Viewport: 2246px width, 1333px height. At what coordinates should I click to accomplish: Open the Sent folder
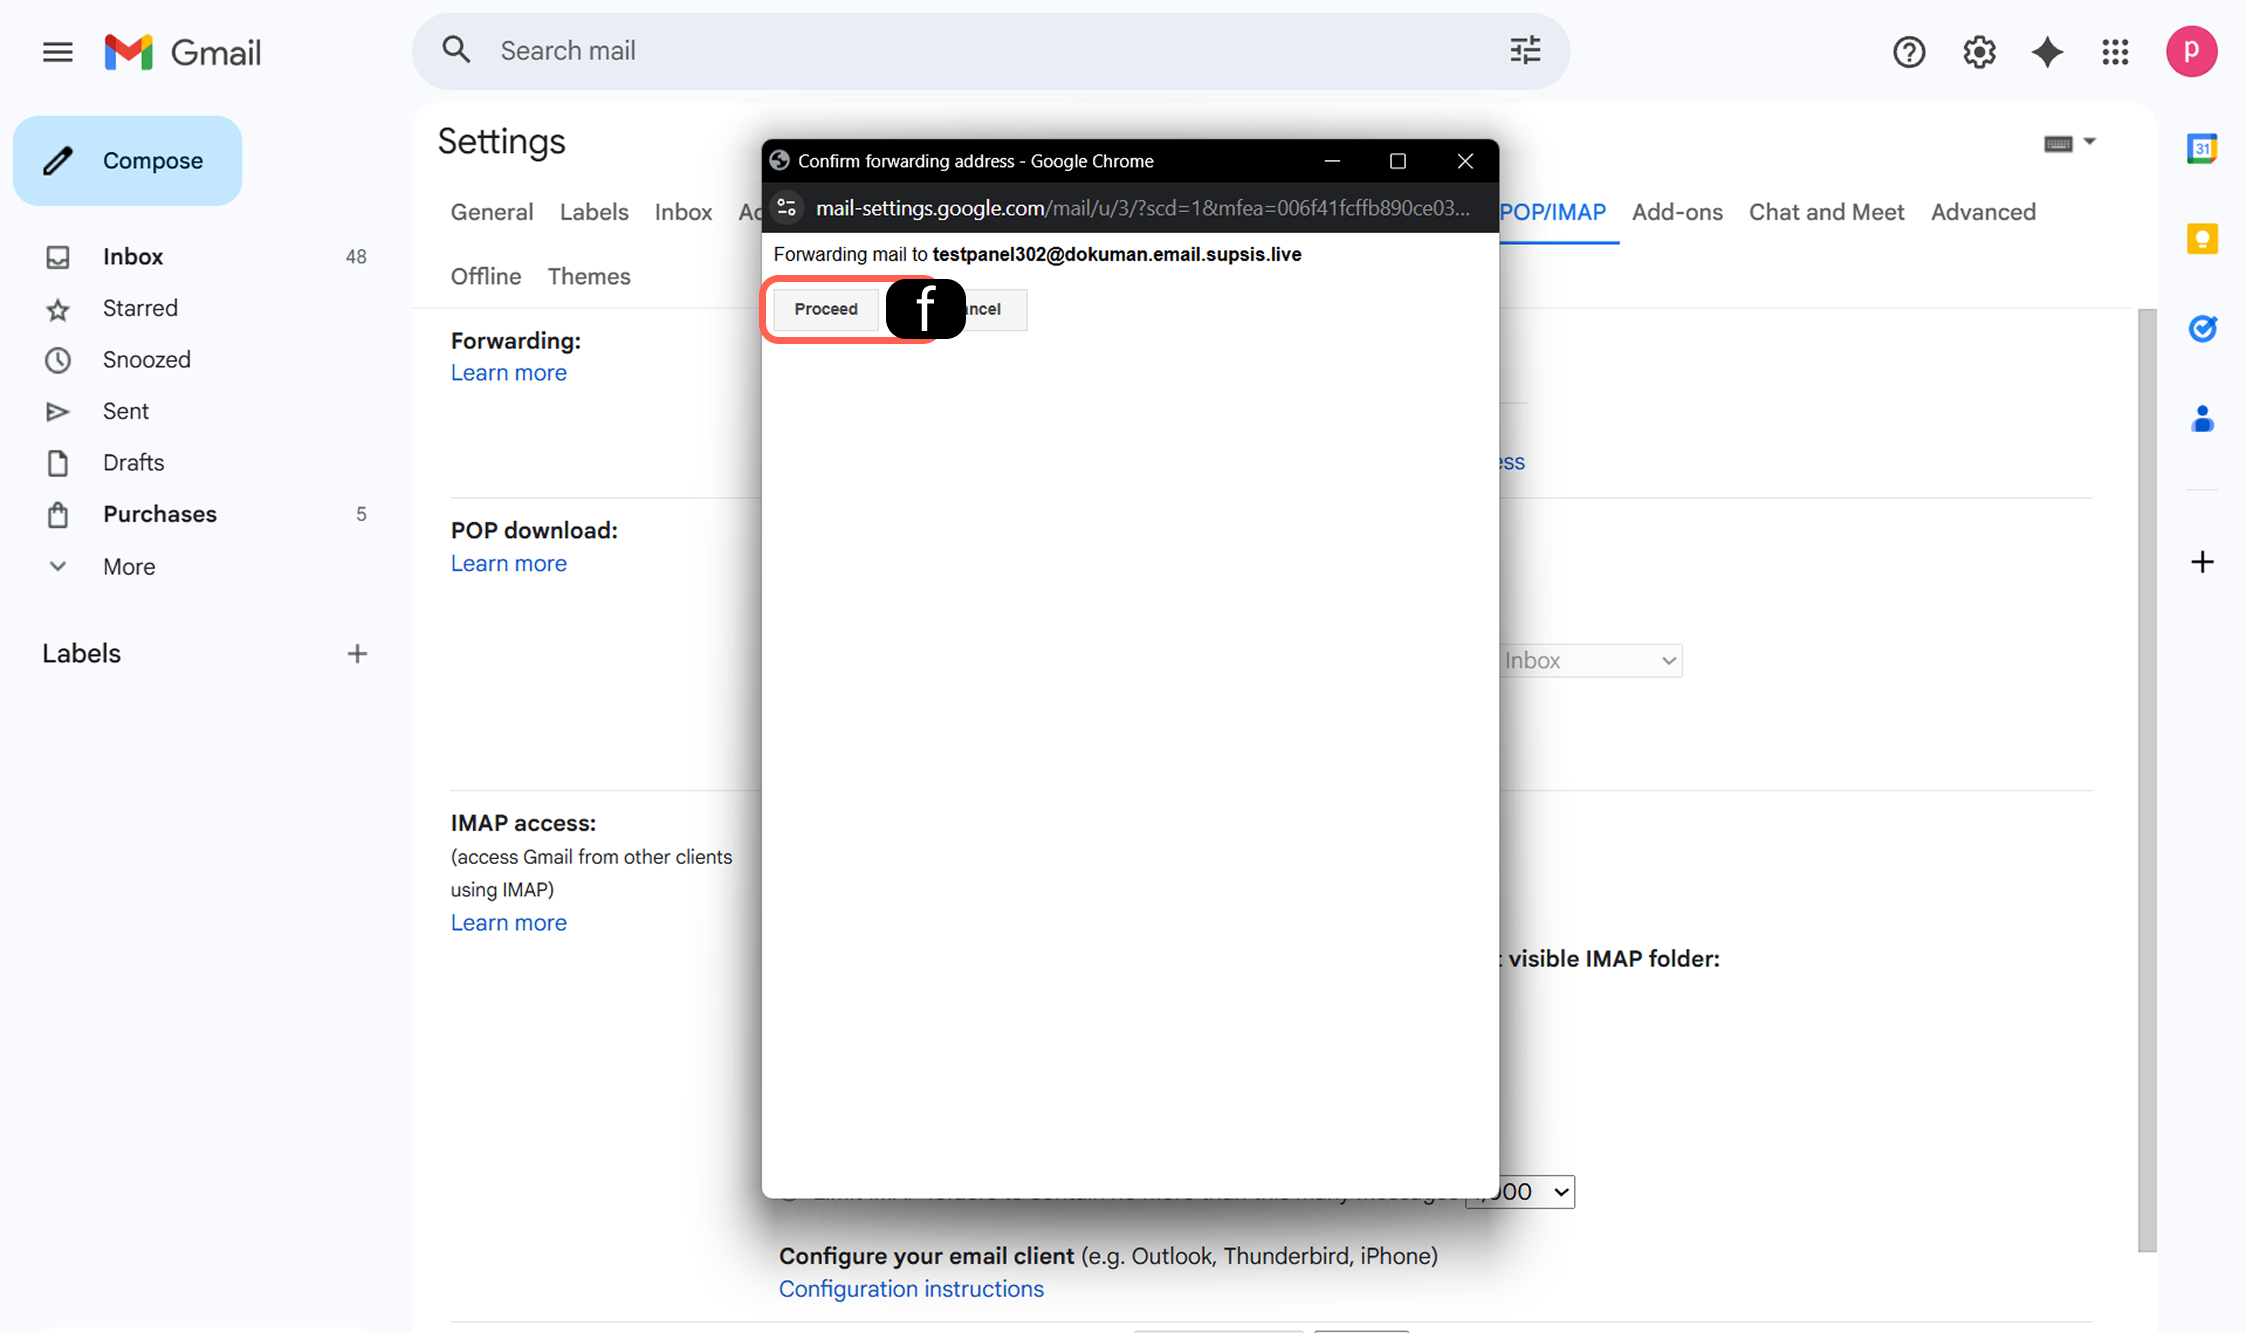pyautogui.click(x=125, y=411)
